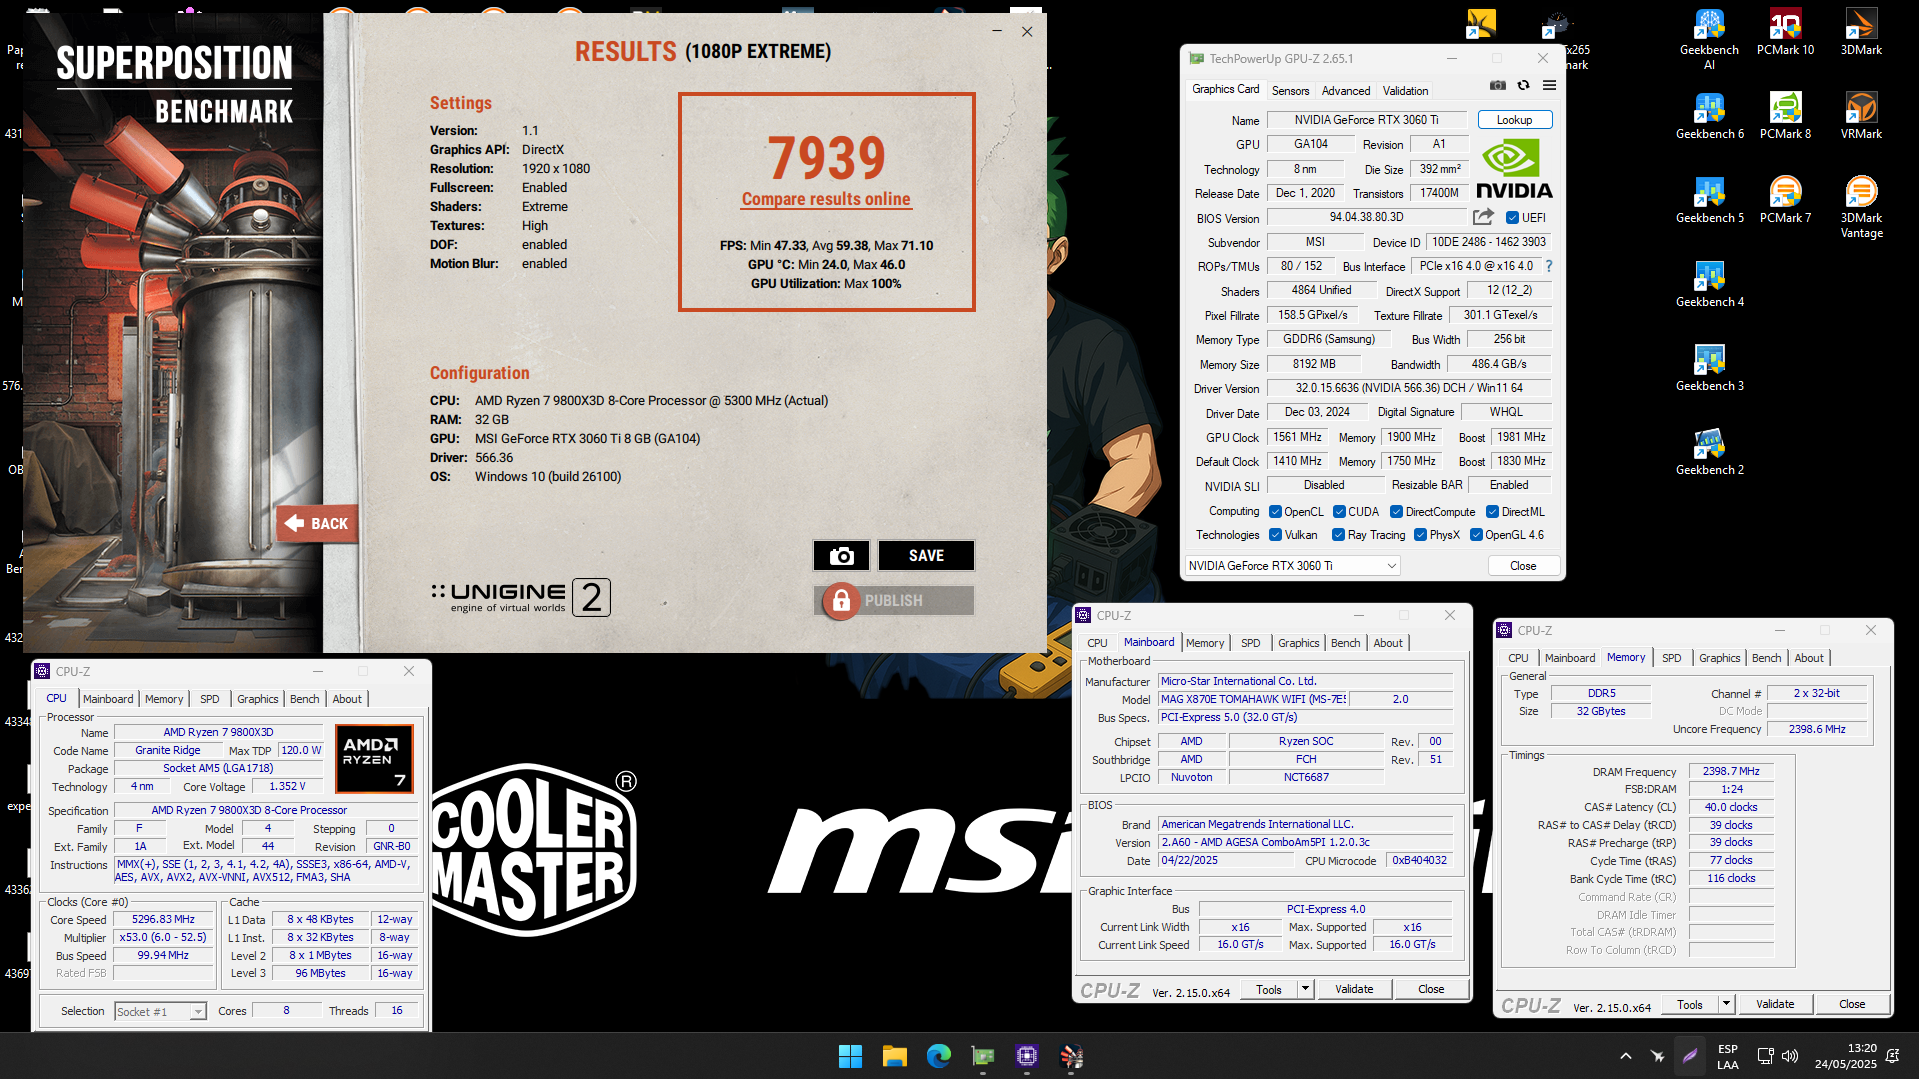
Task: Open Geekbench 2 desktop icon
Action: pyautogui.click(x=1709, y=452)
